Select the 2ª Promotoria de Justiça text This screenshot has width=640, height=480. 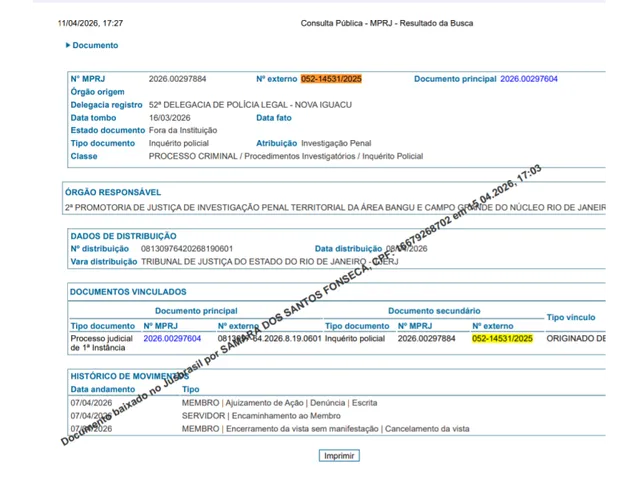click(x=335, y=207)
